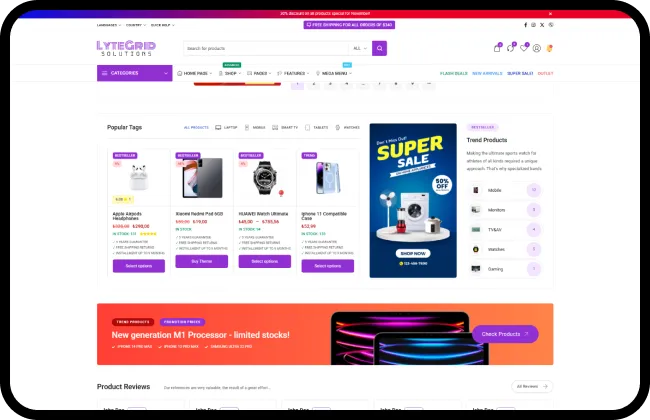Expand the Categories dropdown menu

135,73
